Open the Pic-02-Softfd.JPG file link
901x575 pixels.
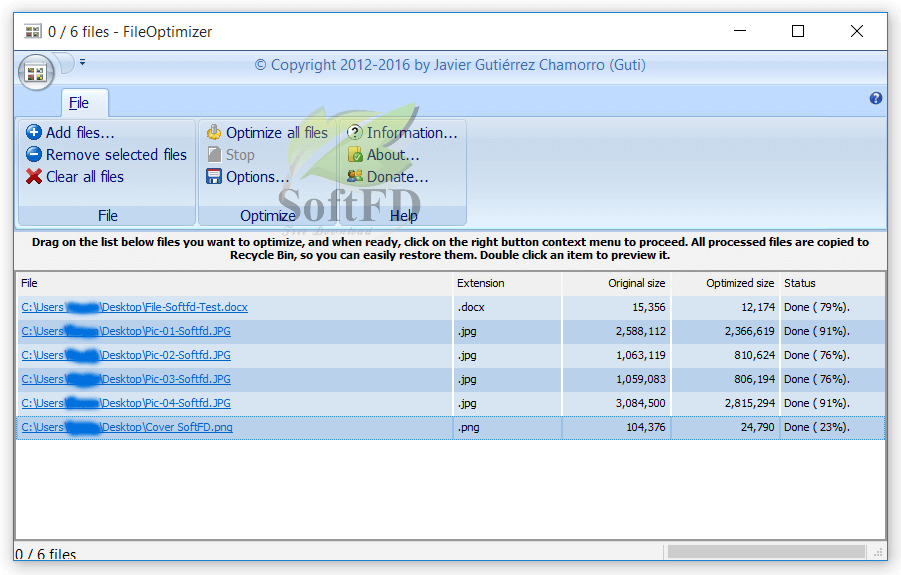click(126, 356)
